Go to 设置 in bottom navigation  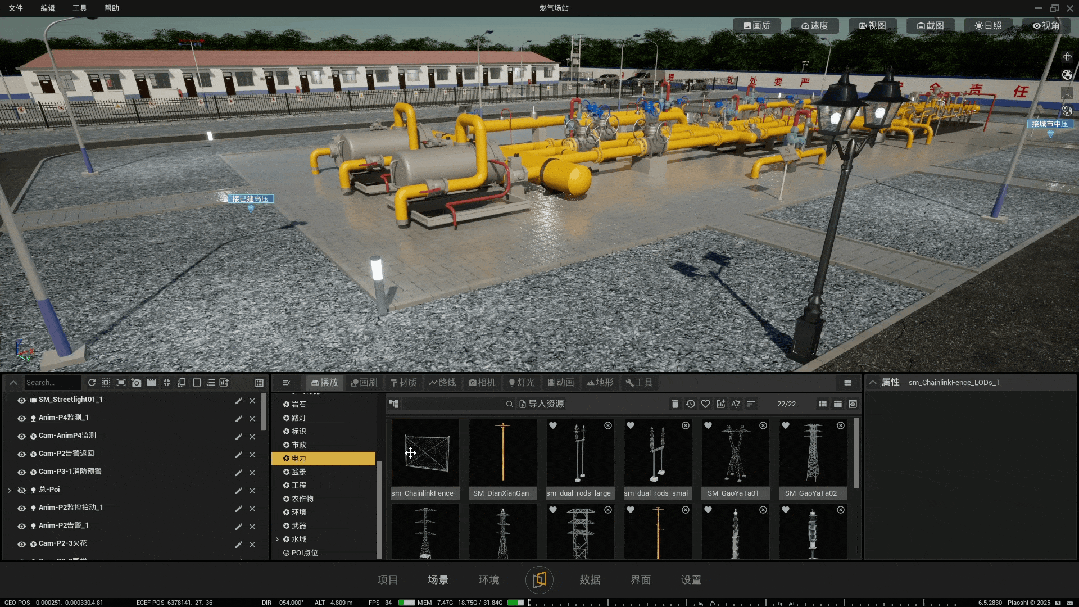pyautogui.click(x=692, y=580)
